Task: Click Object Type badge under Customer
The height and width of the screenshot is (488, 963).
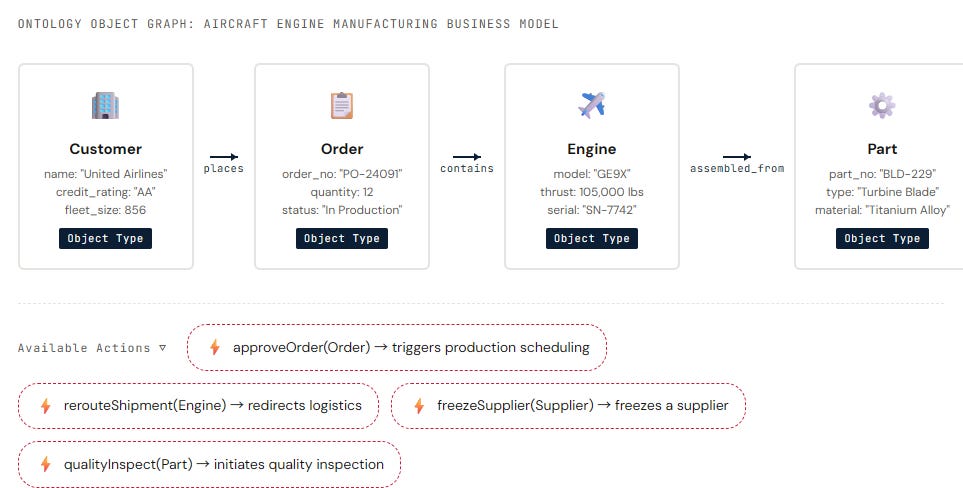Action: 105,238
